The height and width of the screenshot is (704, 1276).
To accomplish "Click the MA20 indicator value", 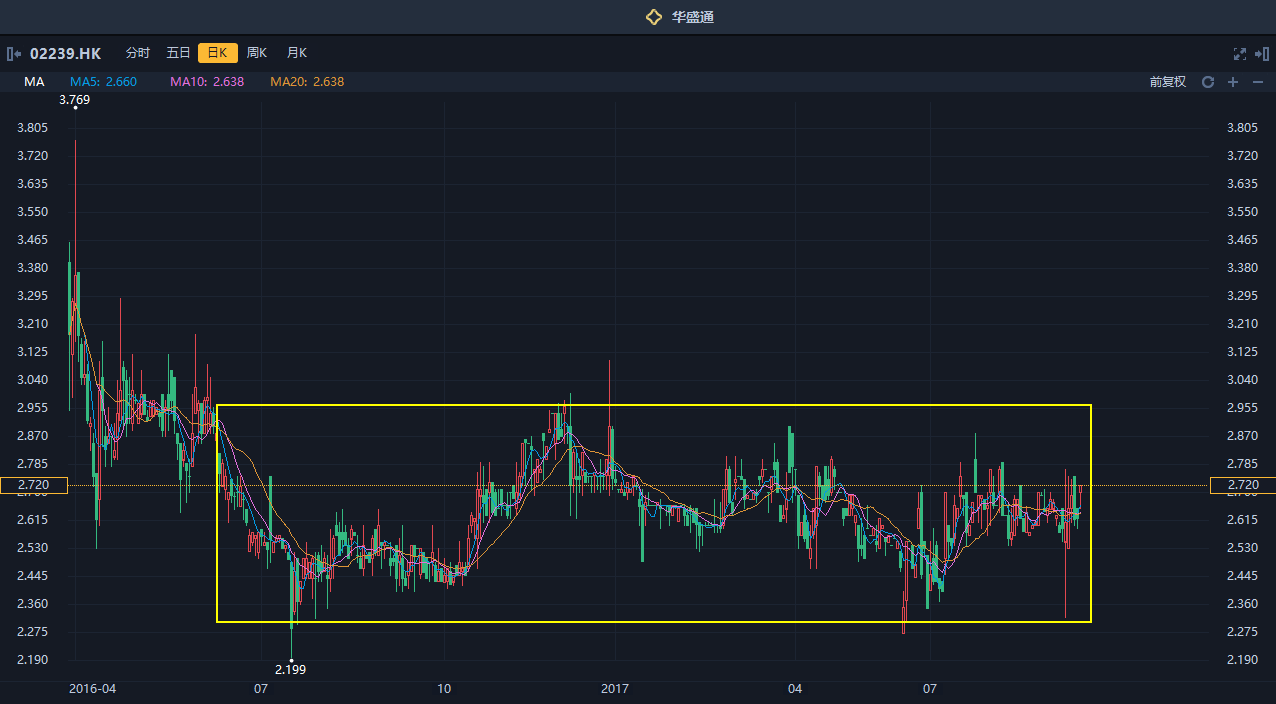I will 307,82.
